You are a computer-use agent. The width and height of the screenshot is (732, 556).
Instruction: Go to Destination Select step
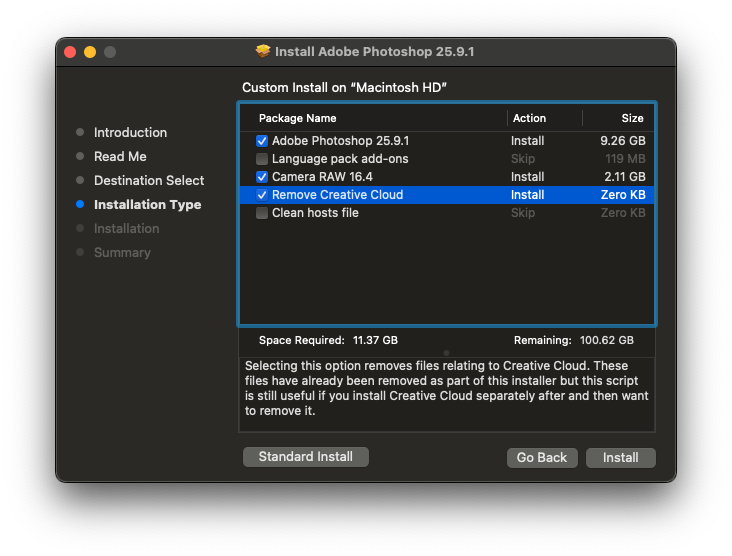tap(148, 180)
